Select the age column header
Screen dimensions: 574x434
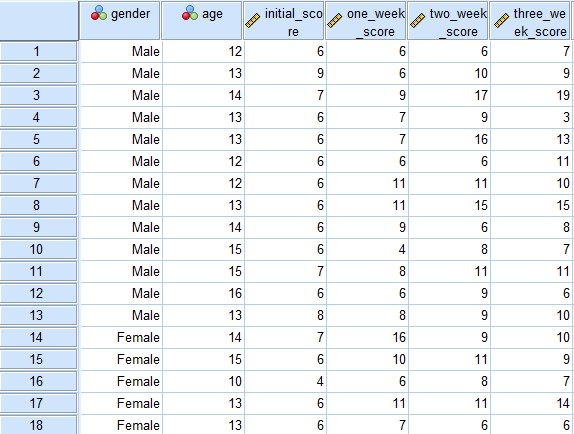pos(202,20)
